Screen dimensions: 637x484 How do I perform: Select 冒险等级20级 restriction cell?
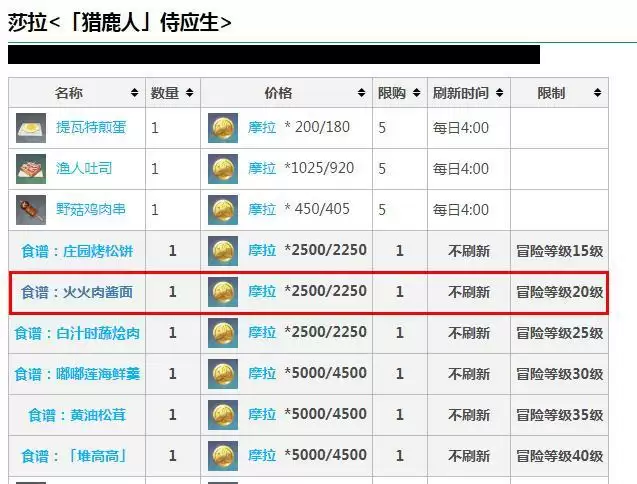[559, 292]
